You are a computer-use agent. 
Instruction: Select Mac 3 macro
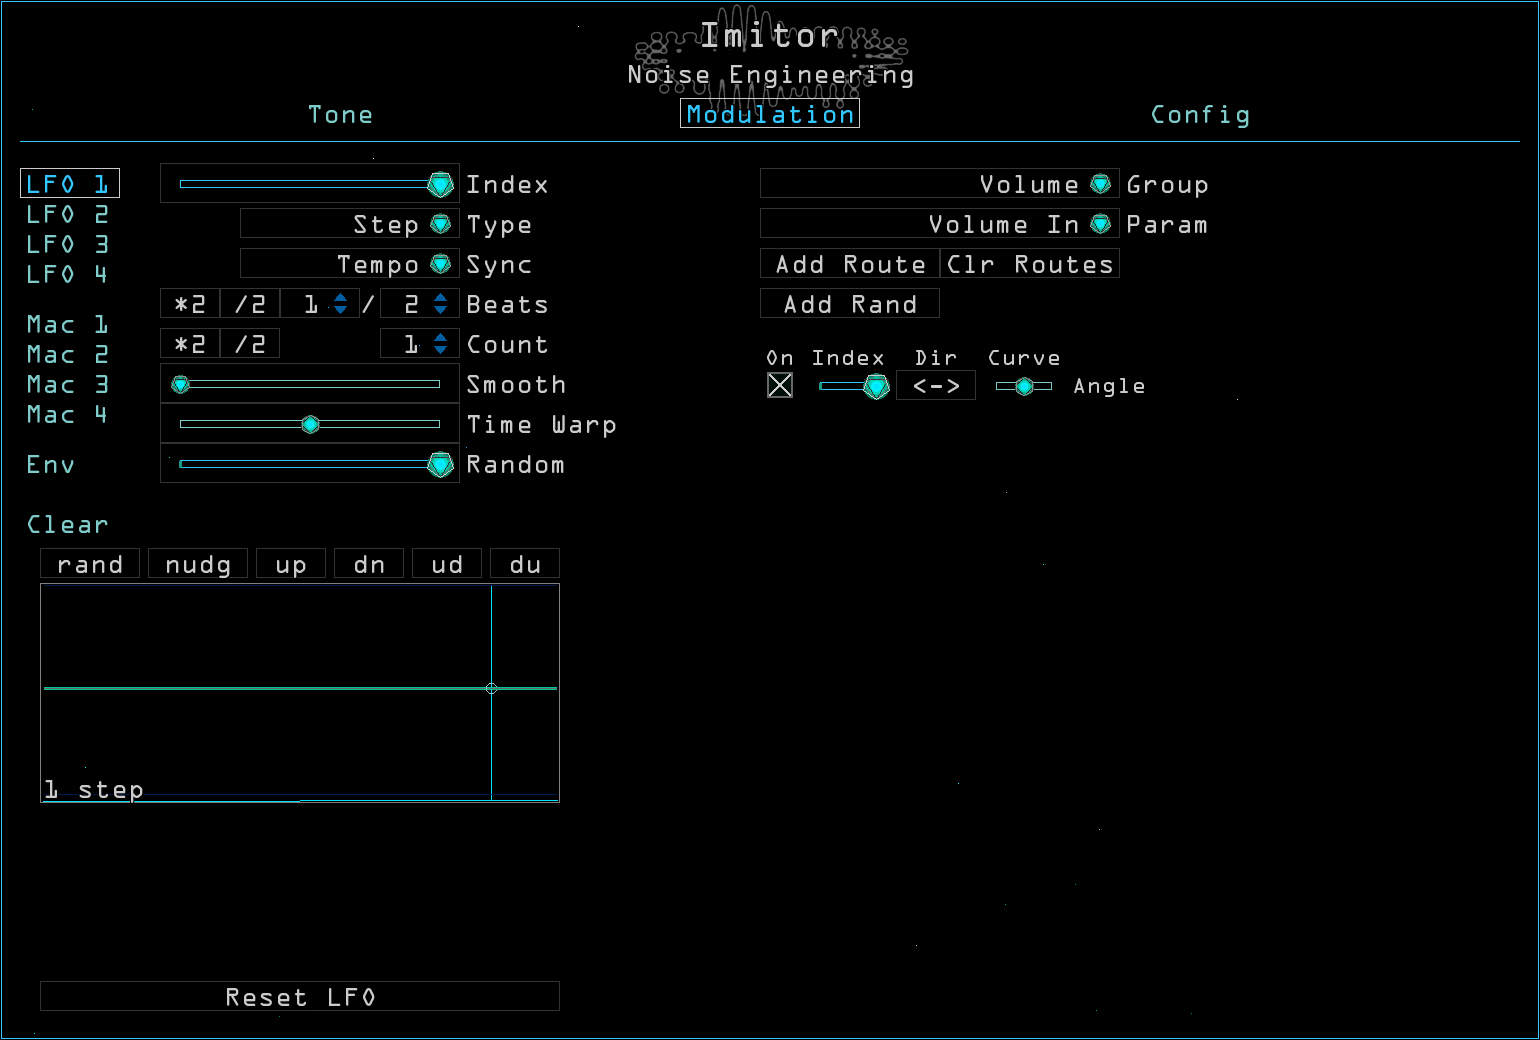67,384
